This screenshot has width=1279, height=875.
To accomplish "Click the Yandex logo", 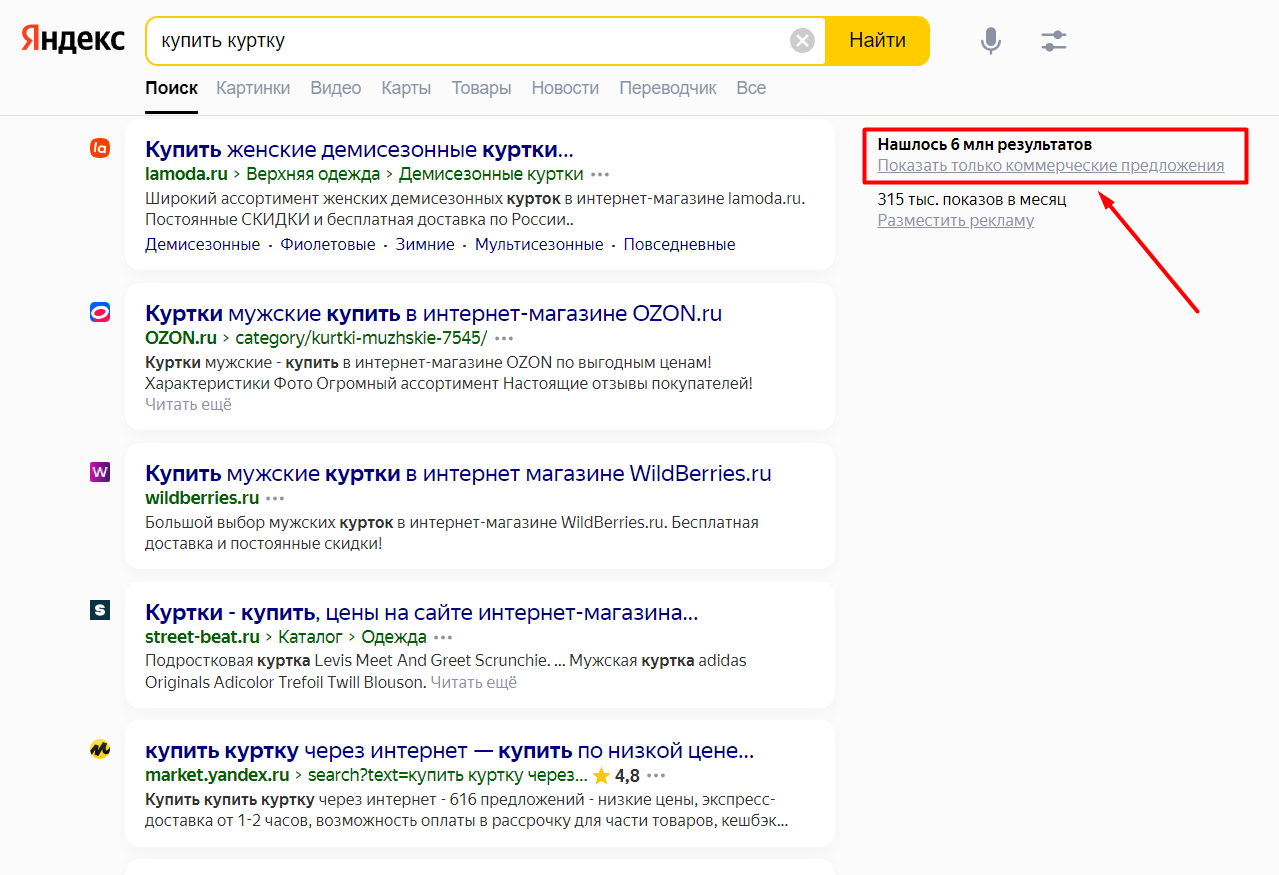I will (x=73, y=40).
